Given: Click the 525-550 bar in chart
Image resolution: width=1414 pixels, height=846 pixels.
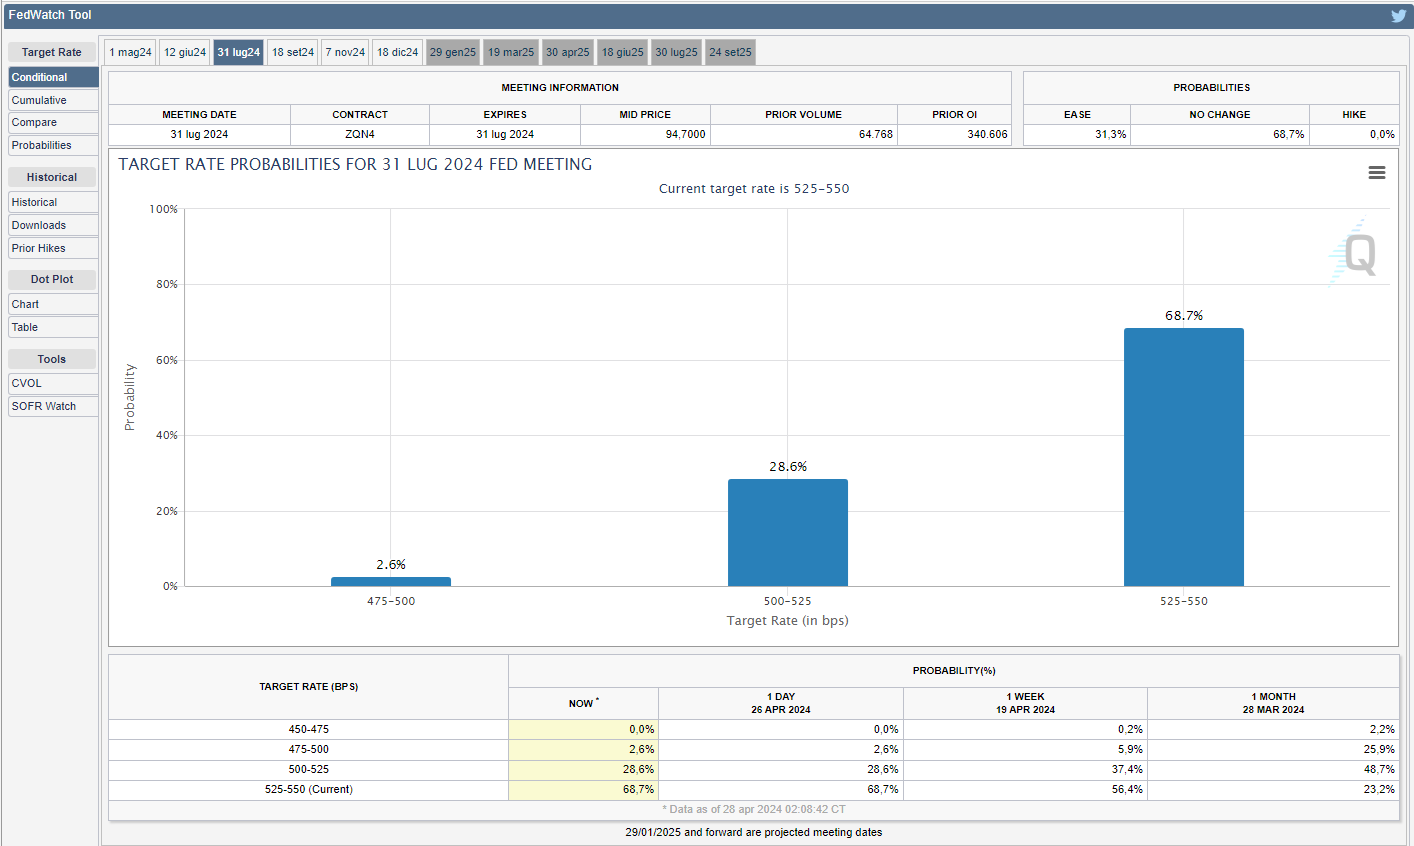Looking at the screenshot, I should pos(1183,457).
